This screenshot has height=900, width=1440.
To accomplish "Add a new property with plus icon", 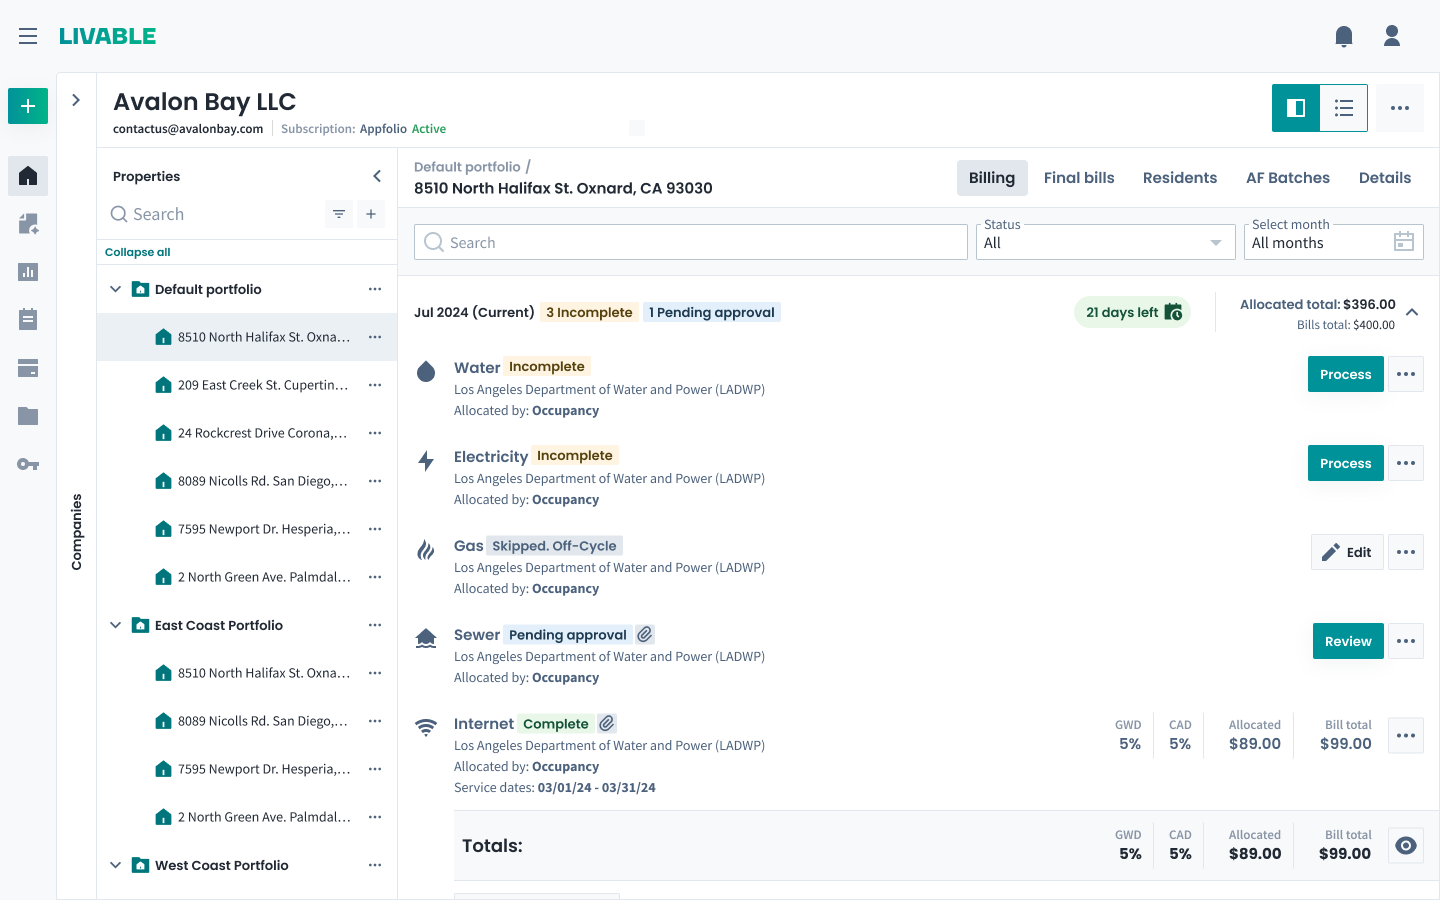I will (x=371, y=214).
